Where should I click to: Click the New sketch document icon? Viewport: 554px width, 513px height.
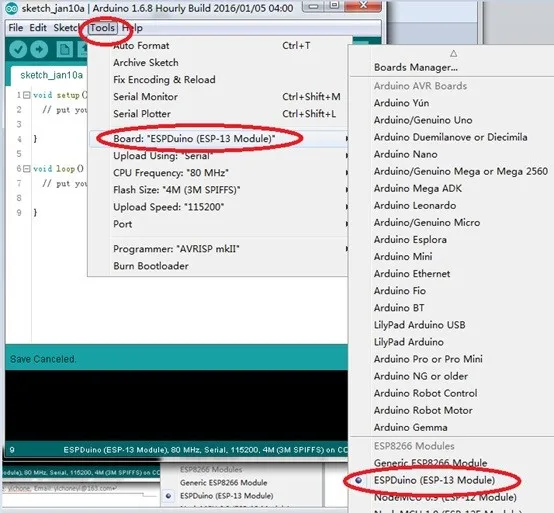click(x=65, y=49)
